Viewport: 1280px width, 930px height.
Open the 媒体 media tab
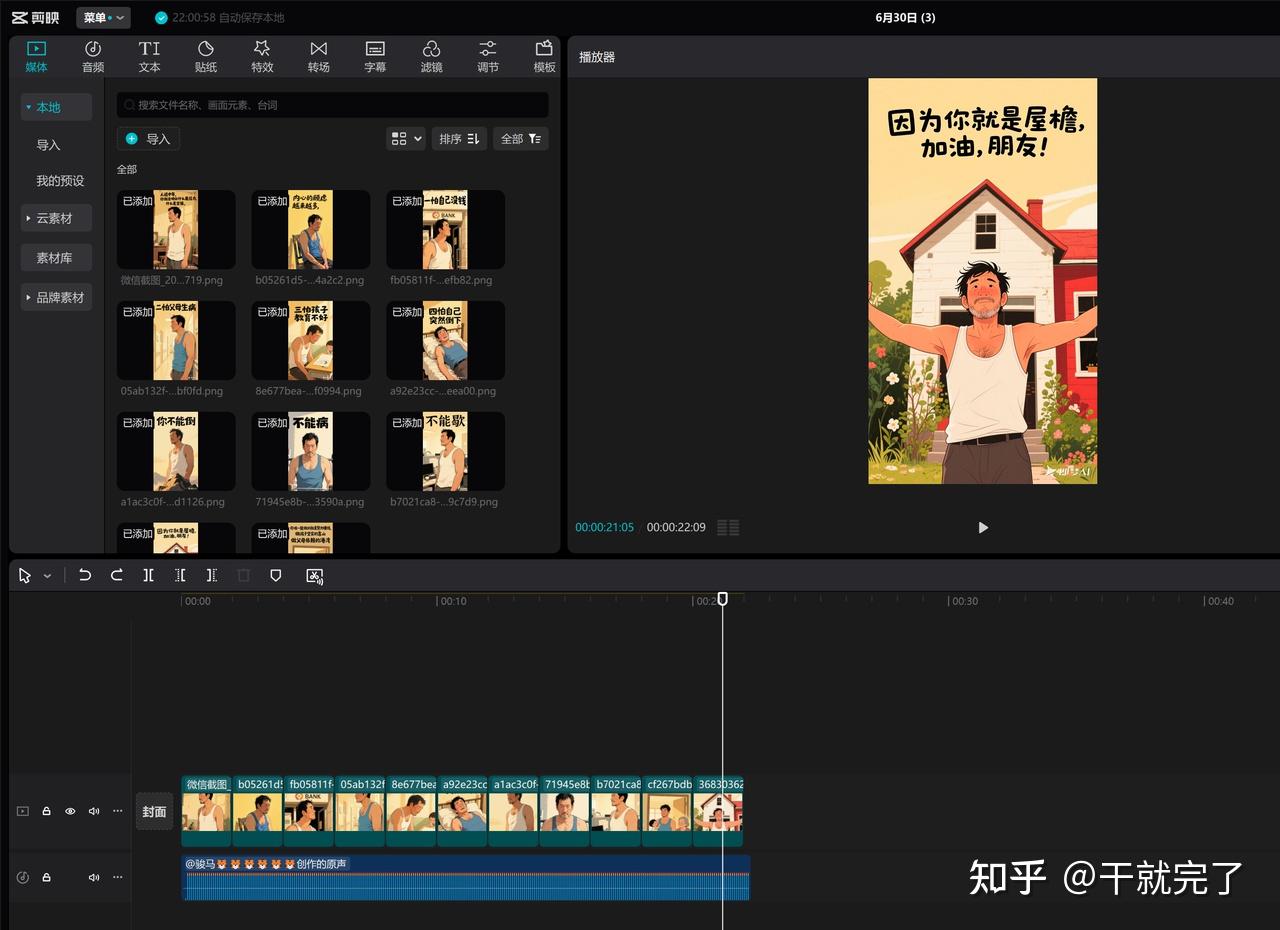pyautogui.click(x=36, y=57)
